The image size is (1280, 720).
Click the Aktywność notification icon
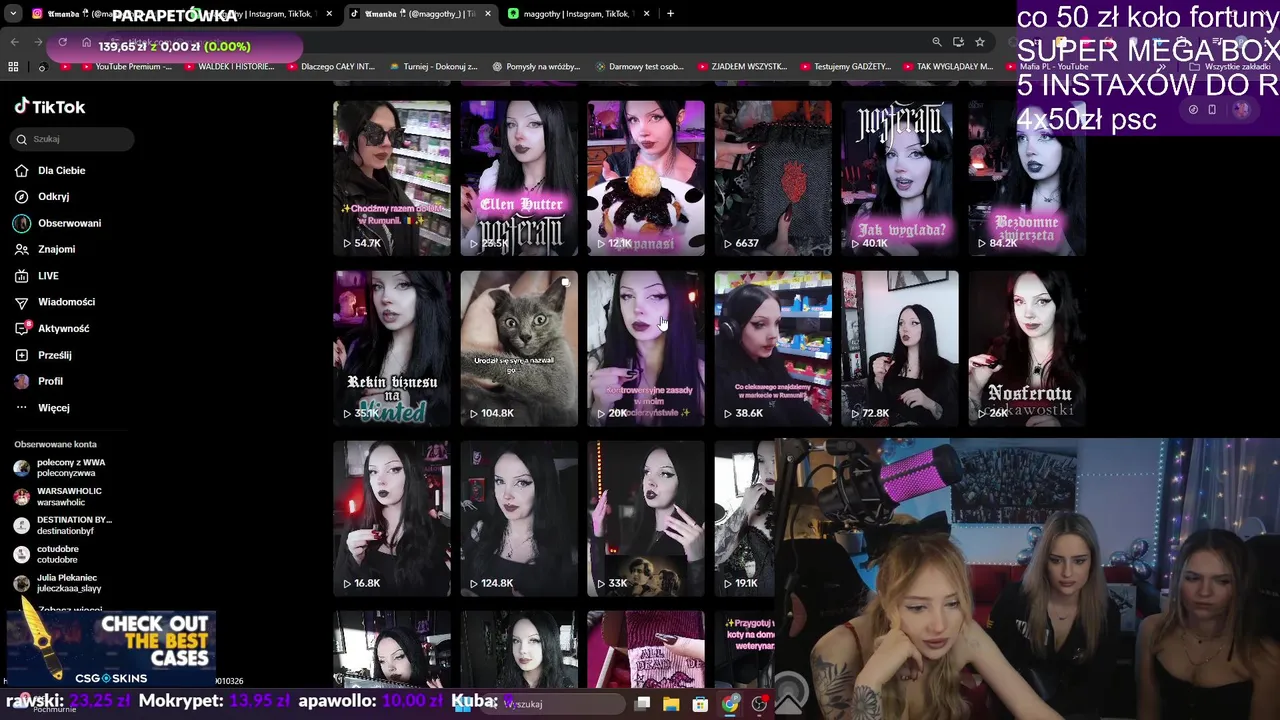[22, 328]
